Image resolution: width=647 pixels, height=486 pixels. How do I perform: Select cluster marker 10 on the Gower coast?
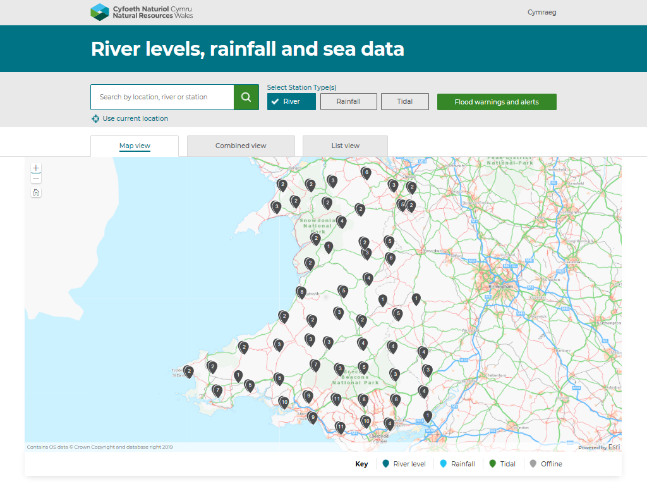click(283, 402)
